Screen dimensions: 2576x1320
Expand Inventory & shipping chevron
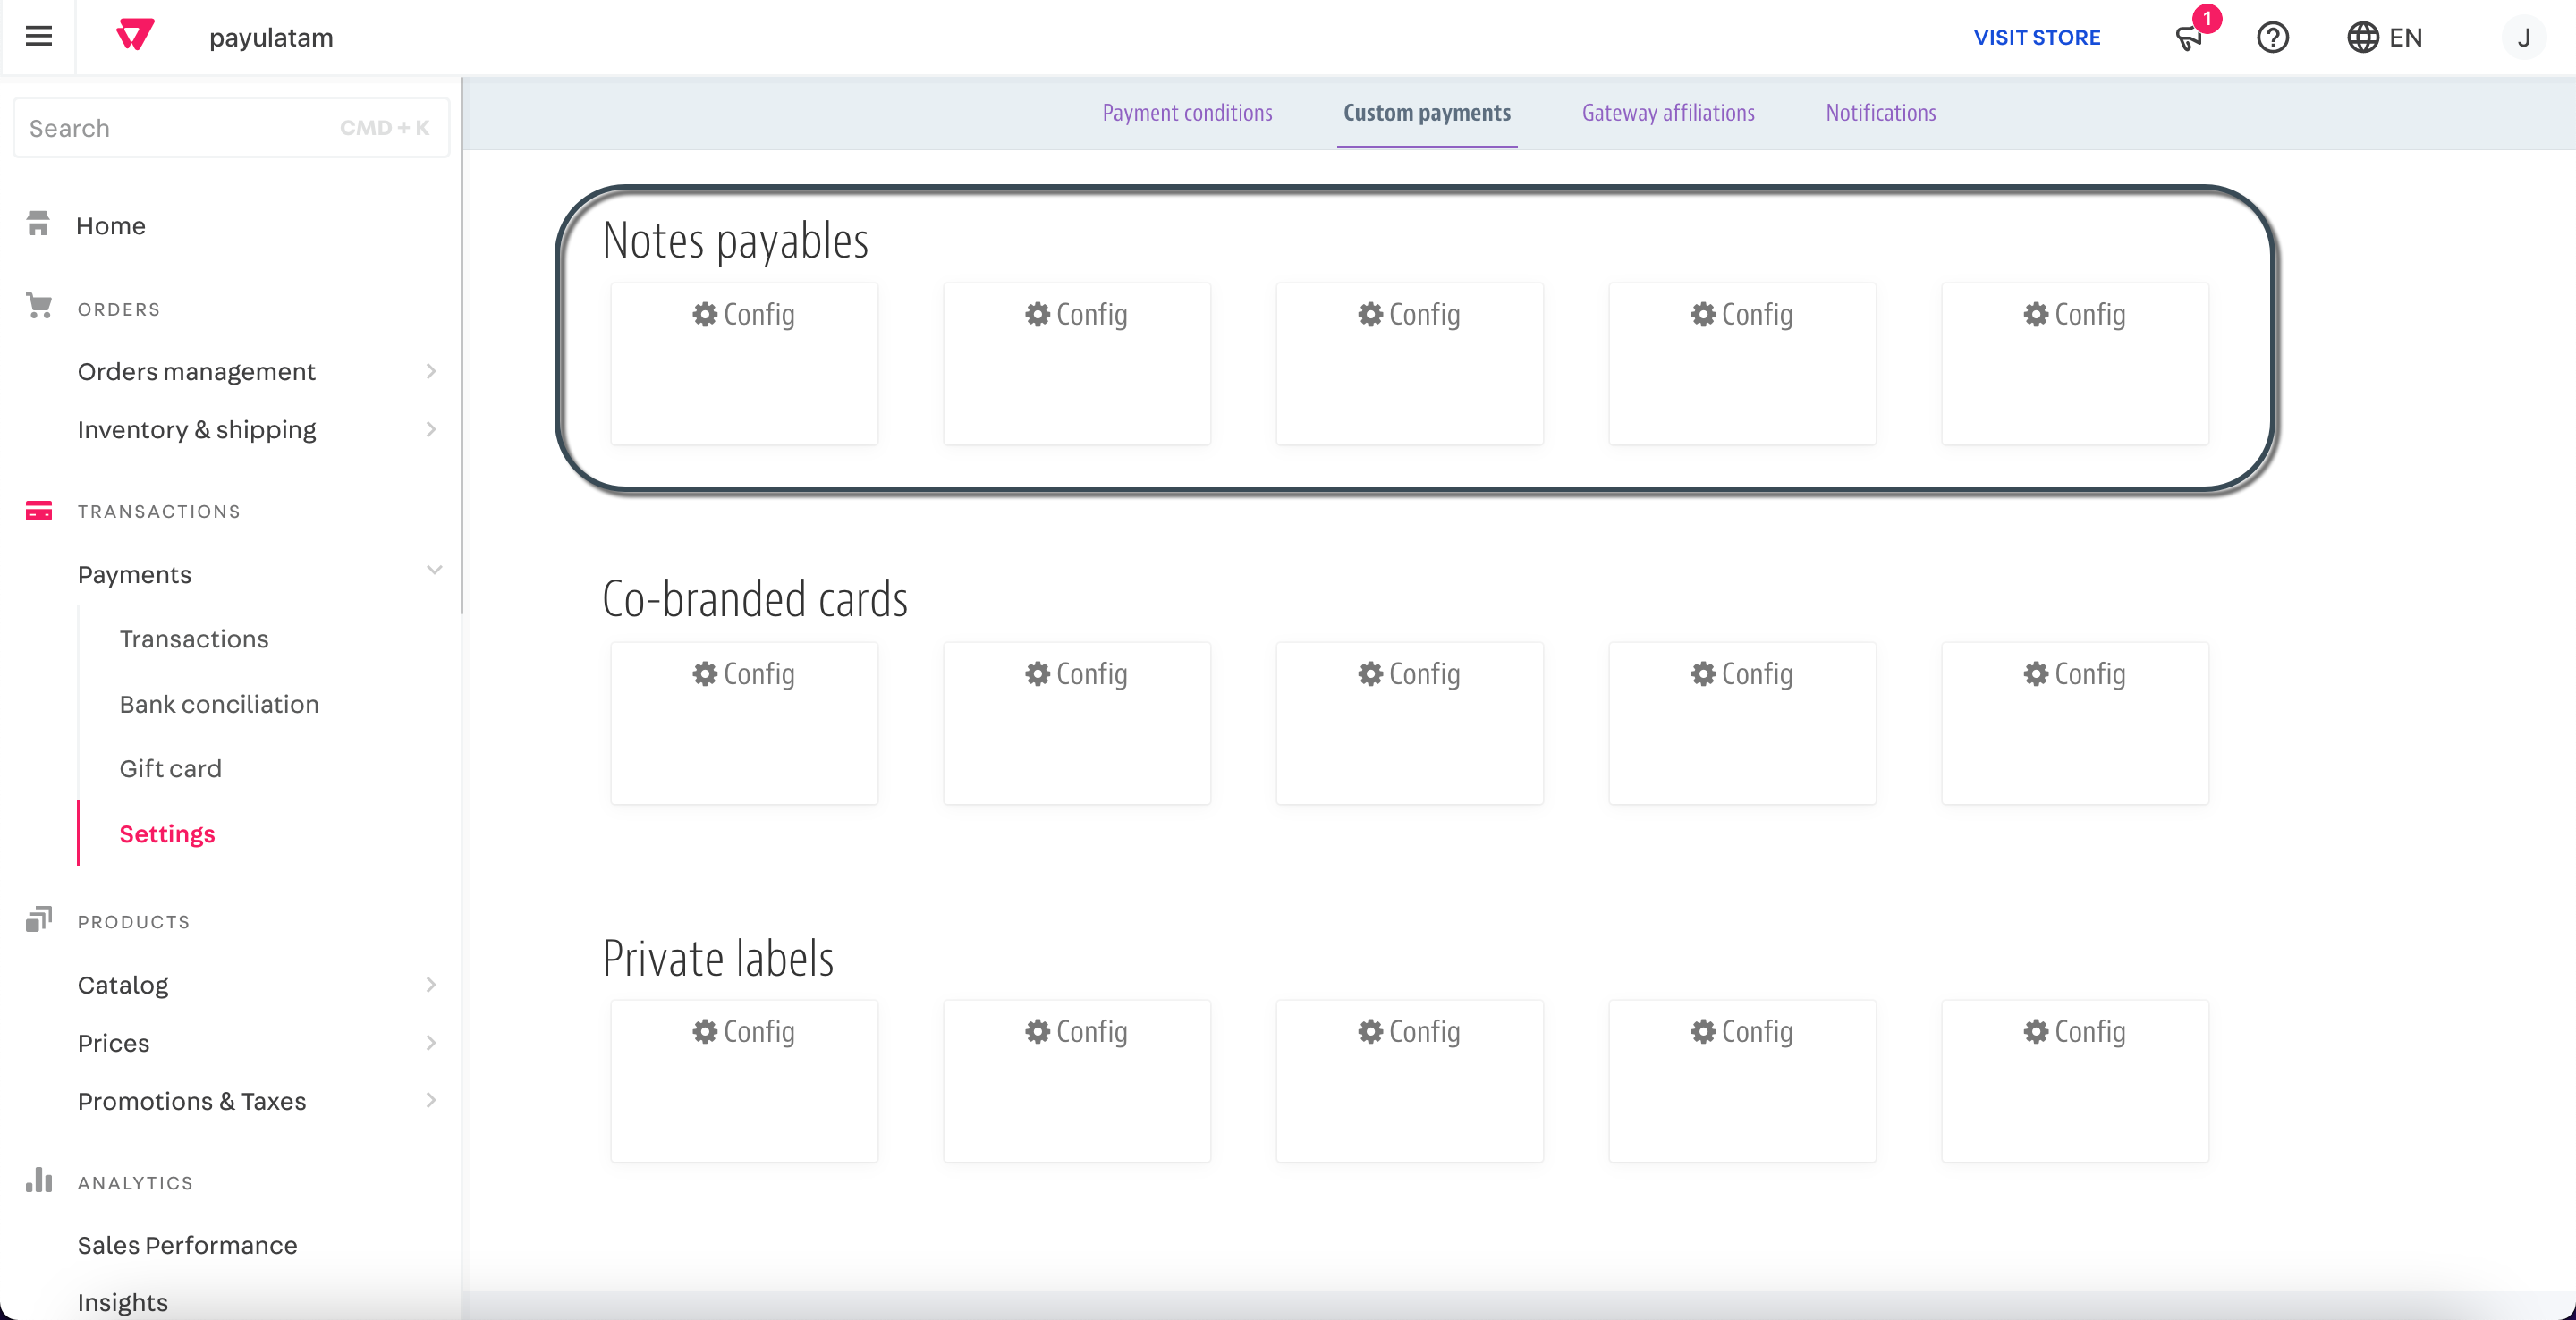coord(431,429)
